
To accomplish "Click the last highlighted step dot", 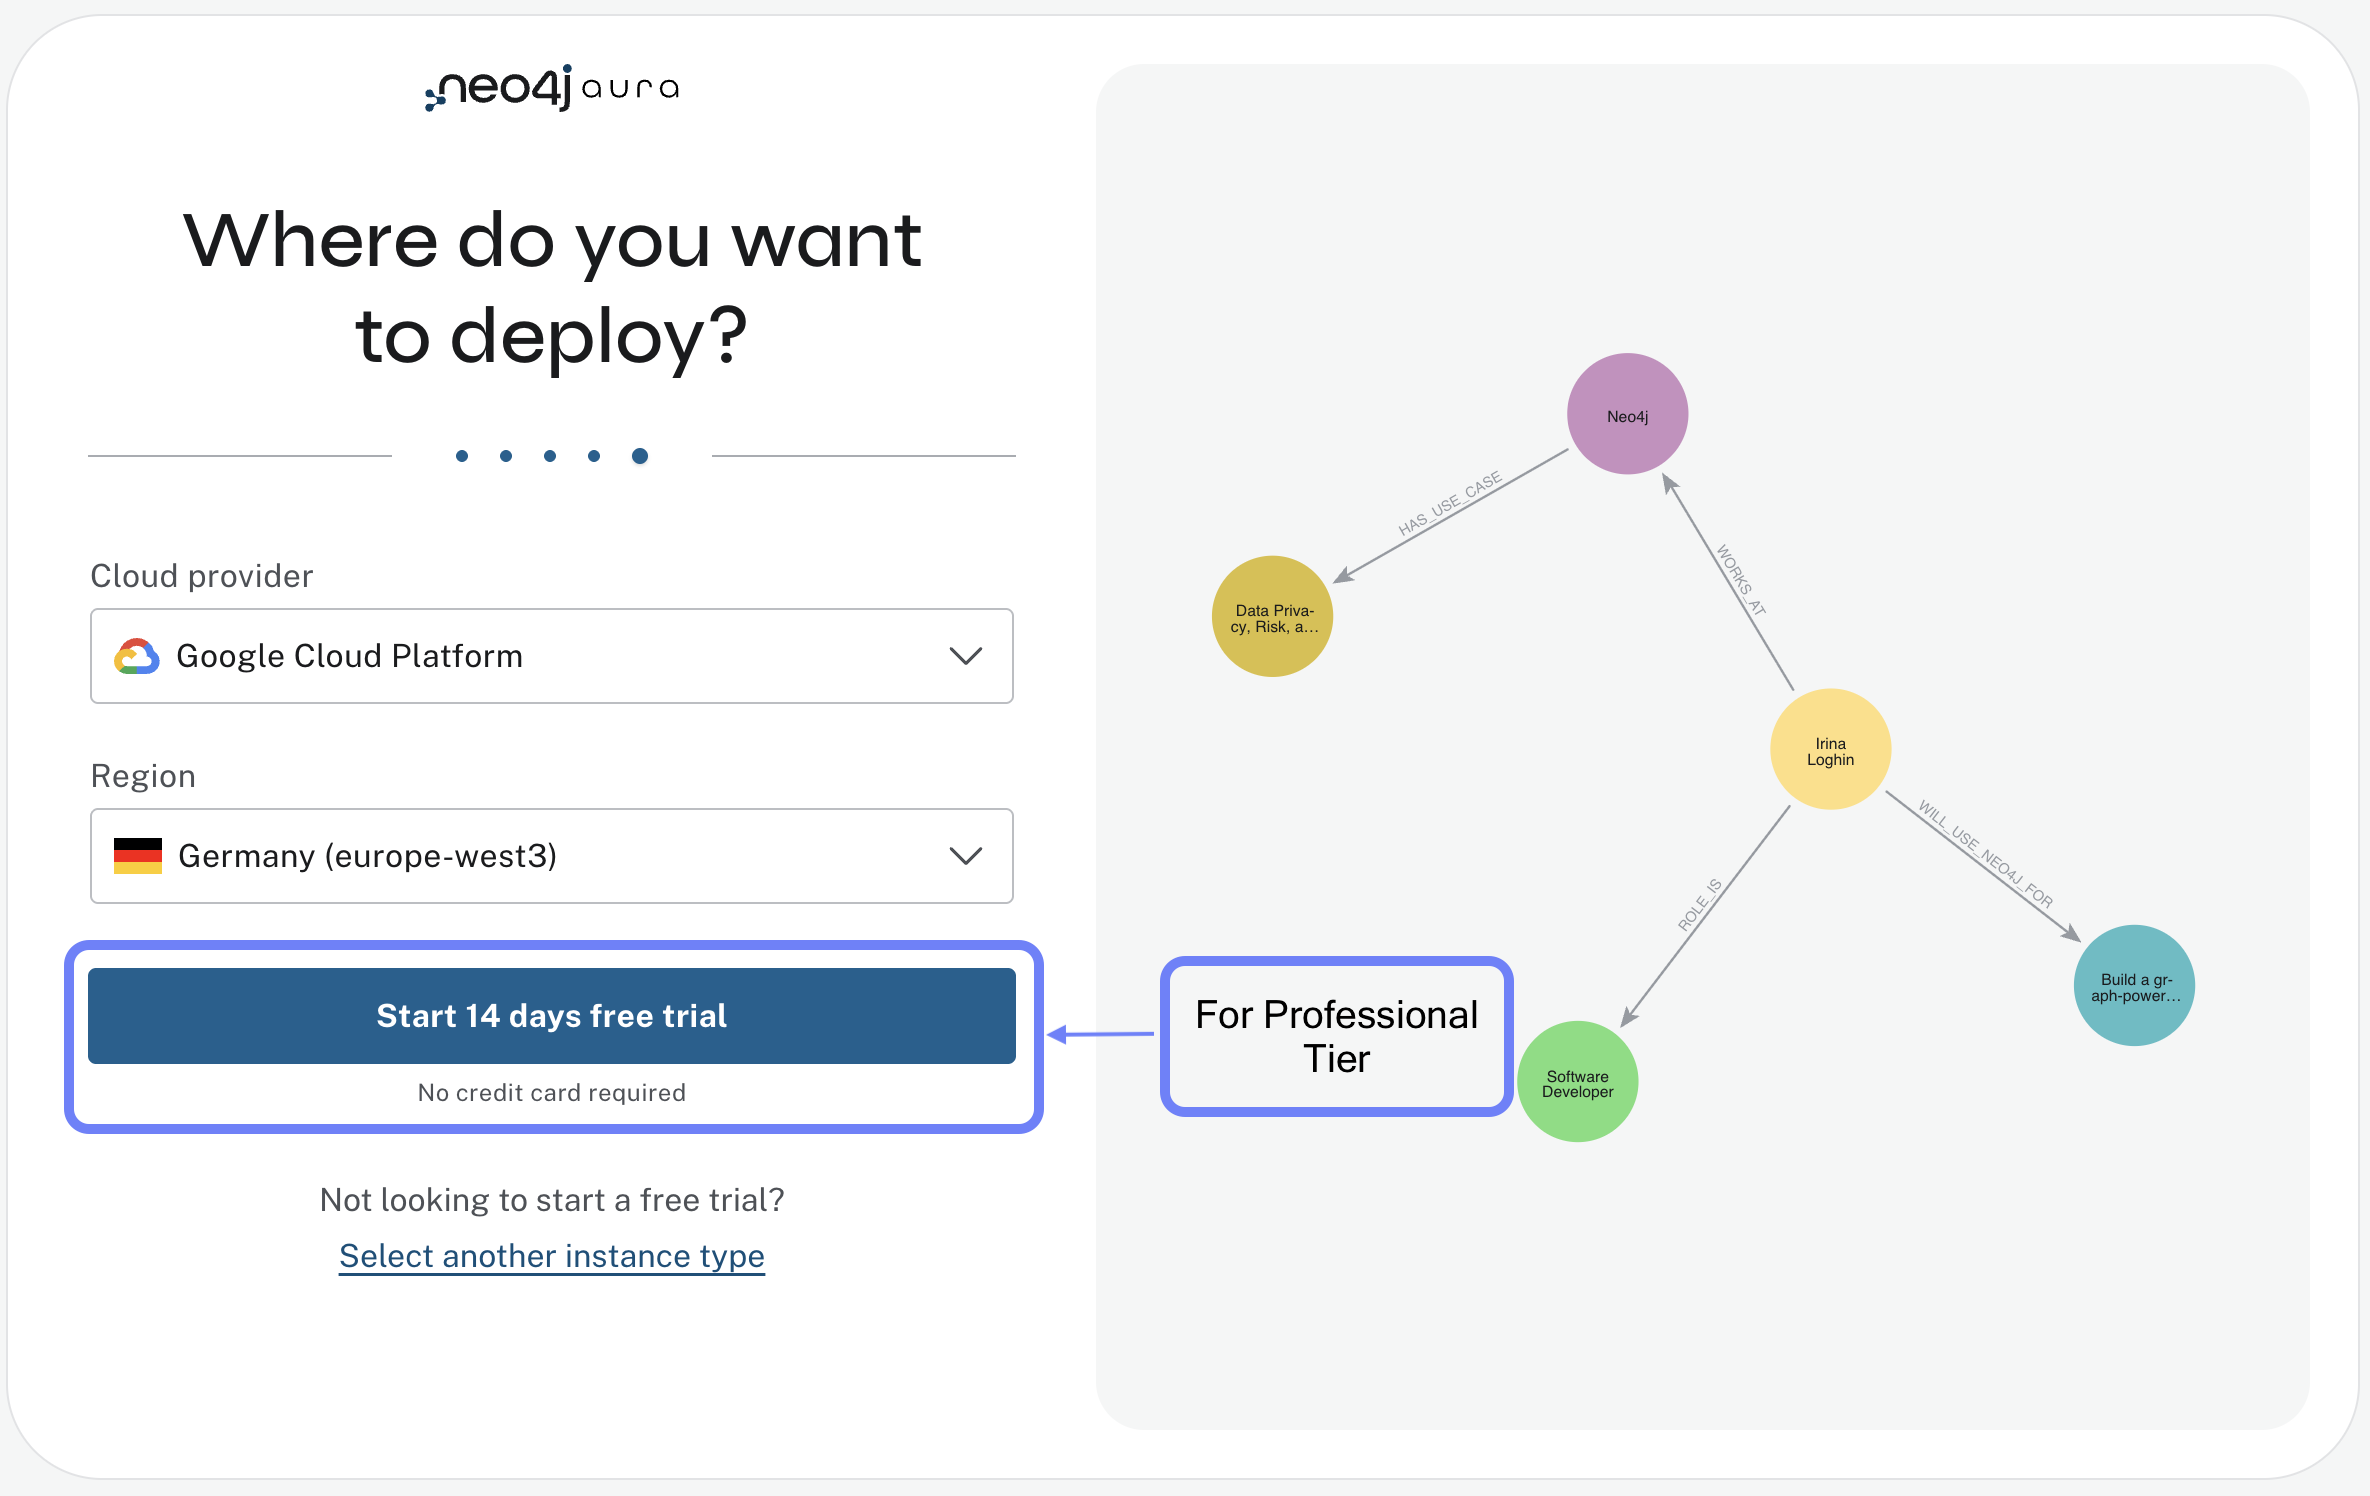I will (640, 456).
